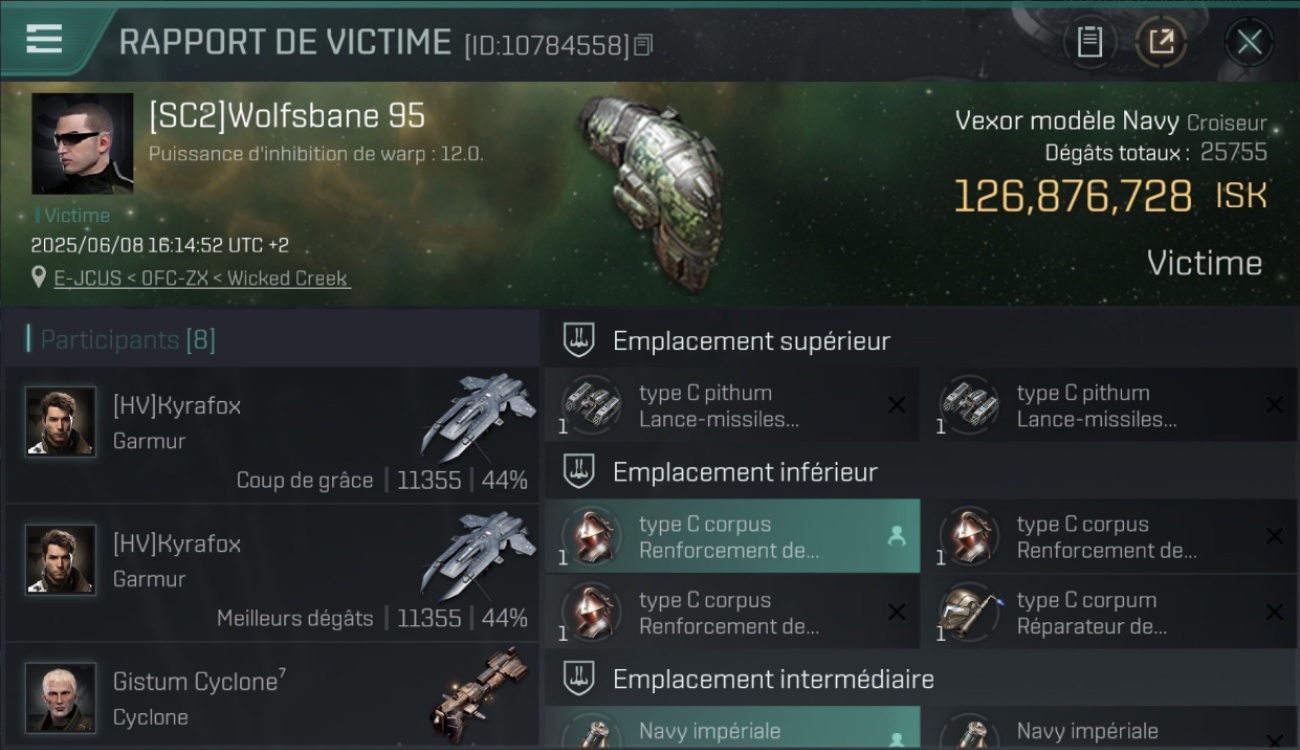Click corpum Réparateur module icon
1300x750 pixels.
click(x=969, y=612)
